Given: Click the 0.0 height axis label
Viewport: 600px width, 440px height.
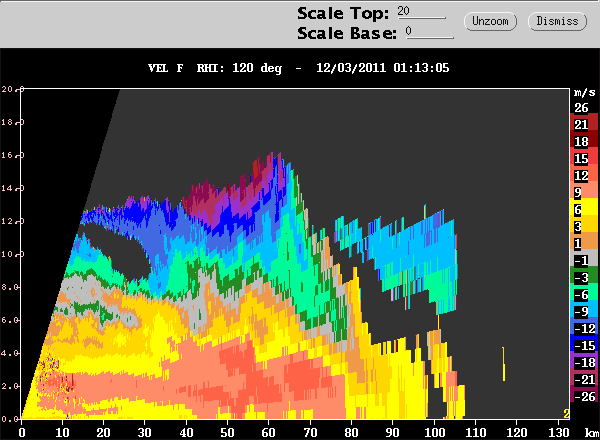Looking at the screenshot, I should (x=10, y=419).
